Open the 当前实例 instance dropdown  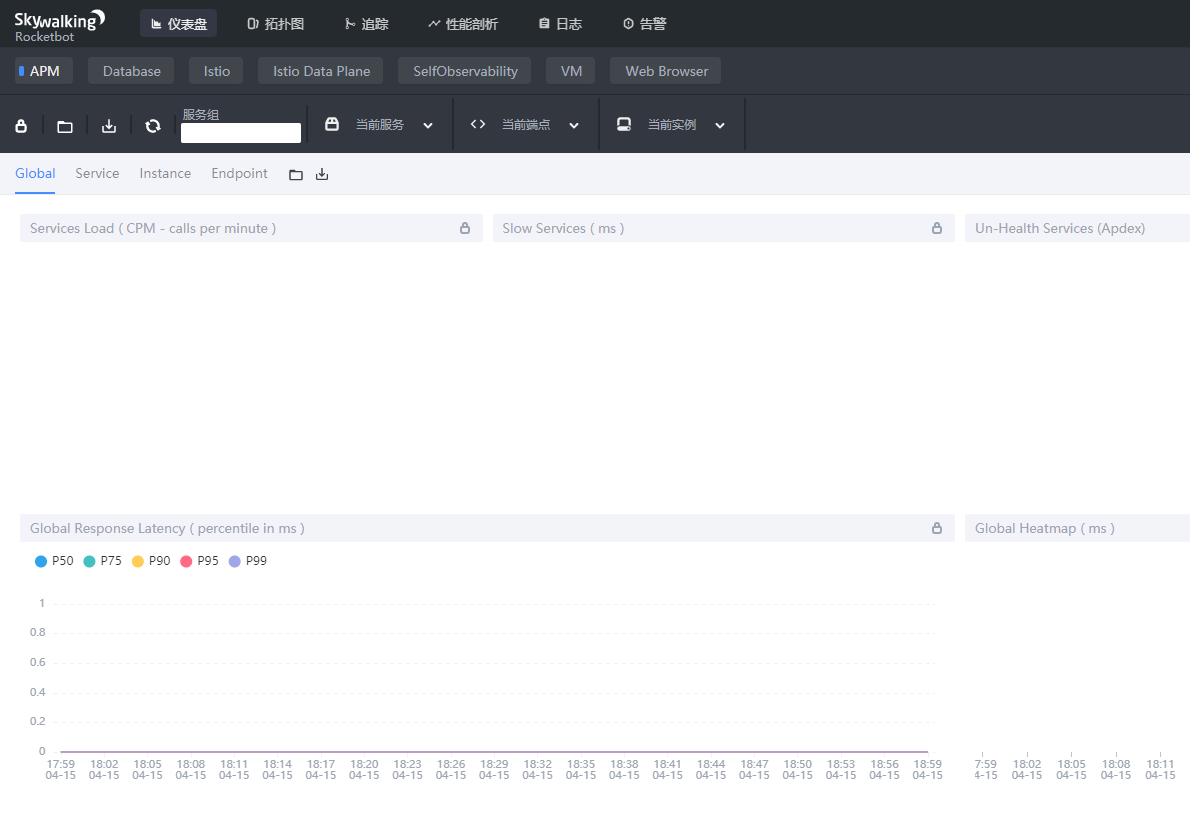(720, 124)
